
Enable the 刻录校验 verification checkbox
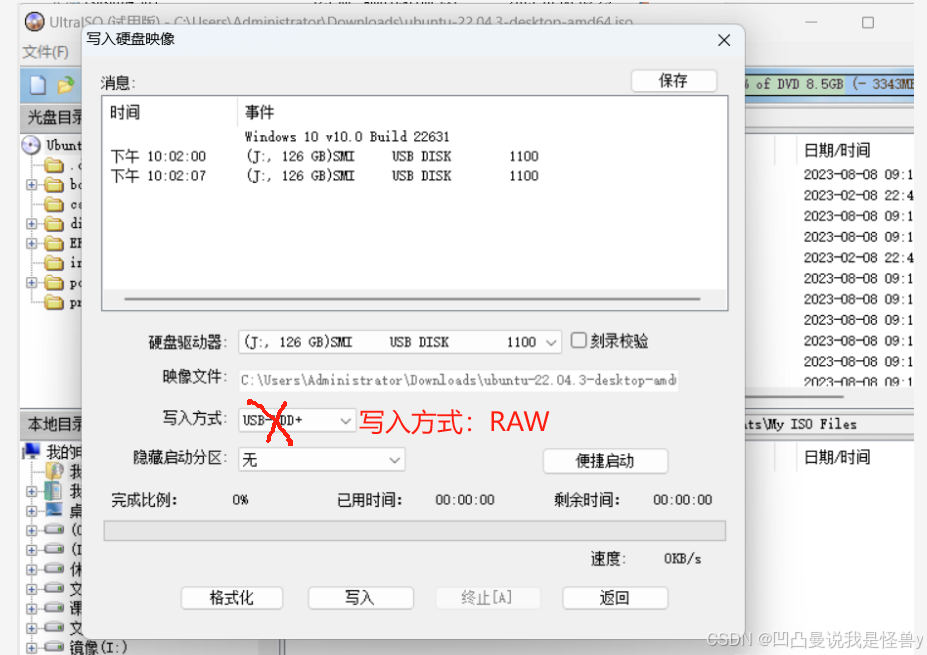[x=578, y=341]
